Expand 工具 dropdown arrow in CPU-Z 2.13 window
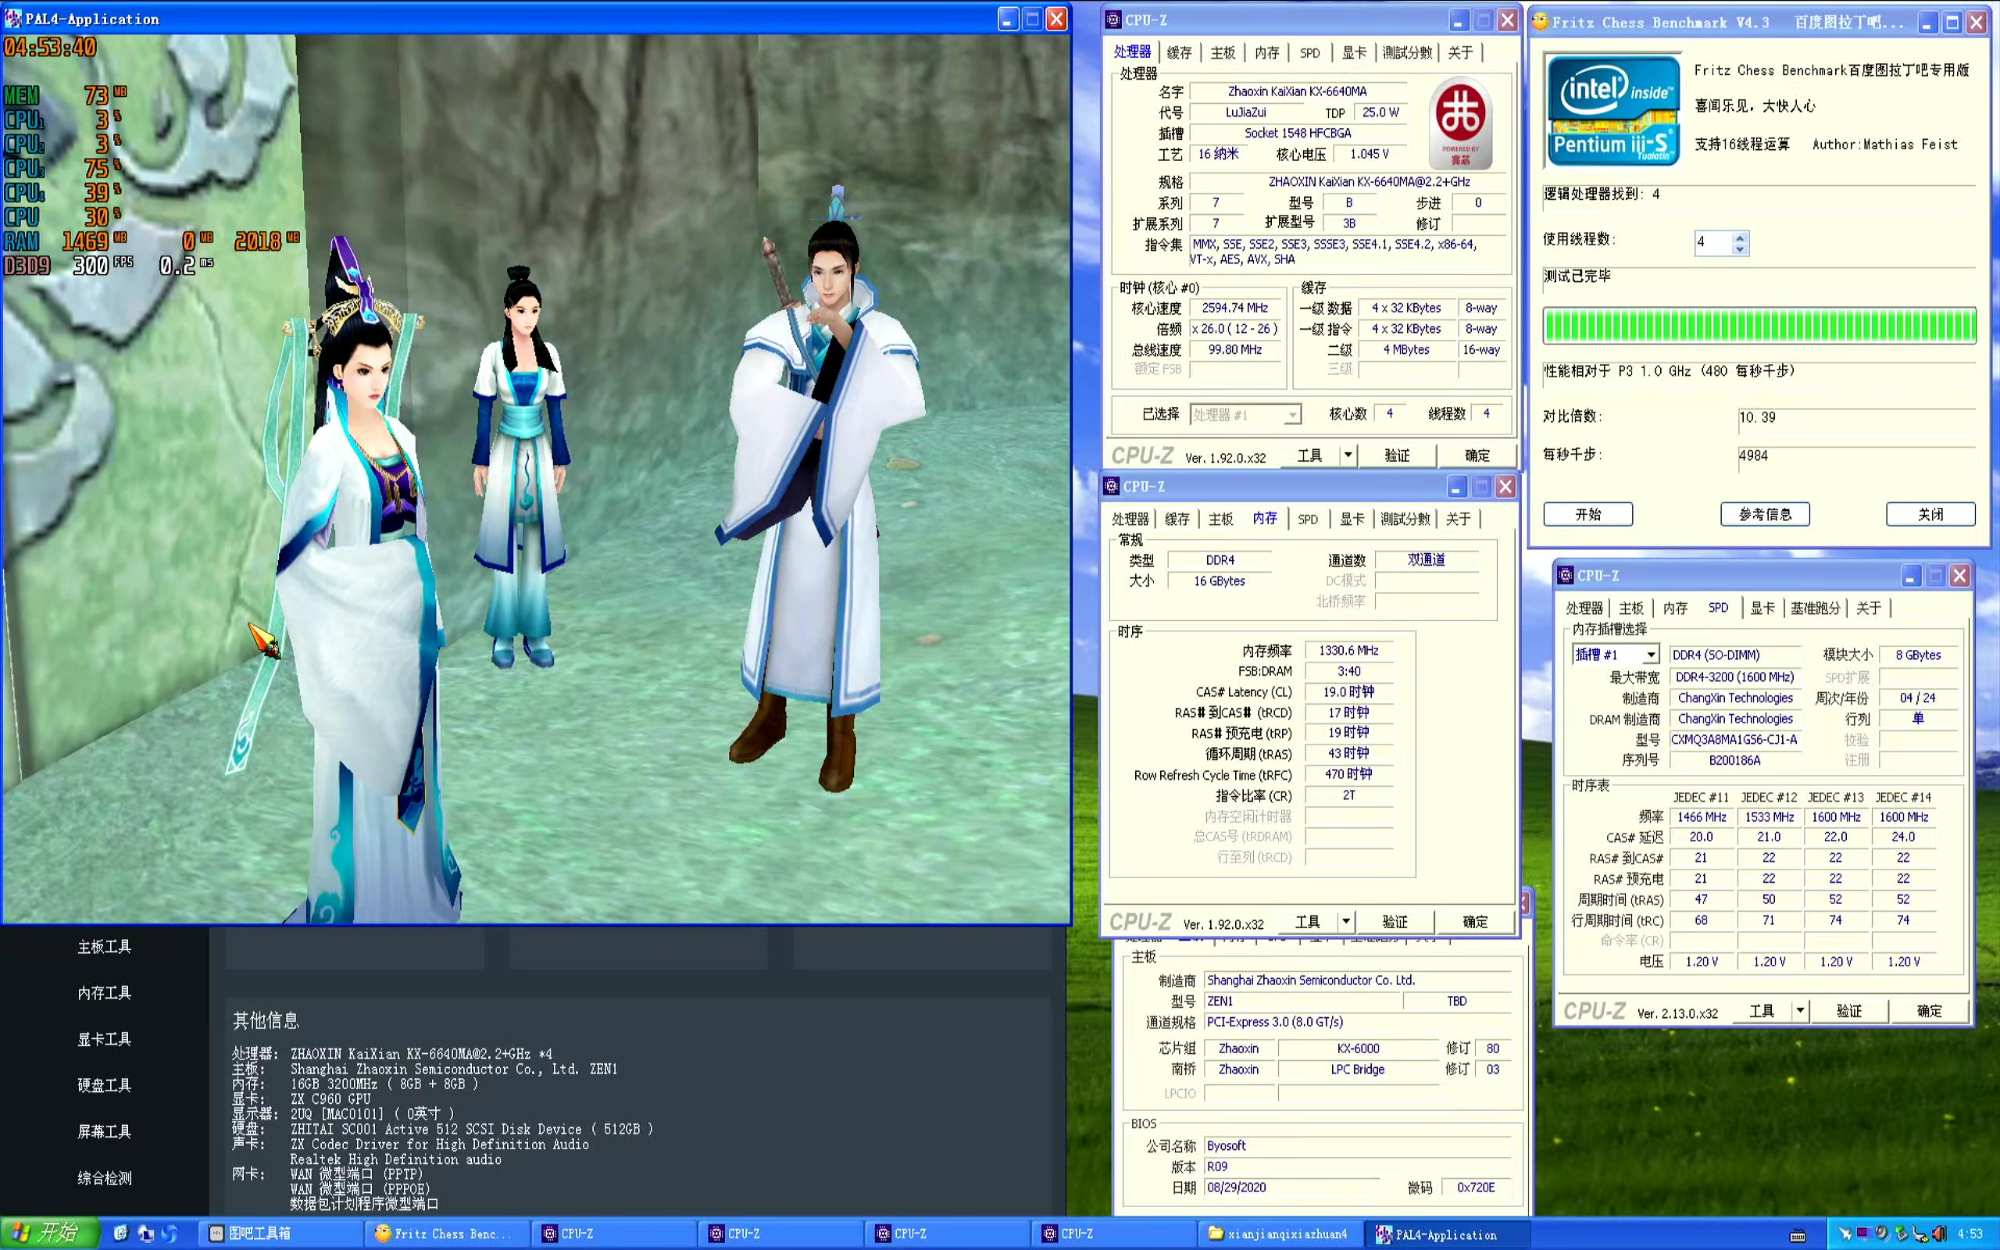 click(x=1800, y=1011)
